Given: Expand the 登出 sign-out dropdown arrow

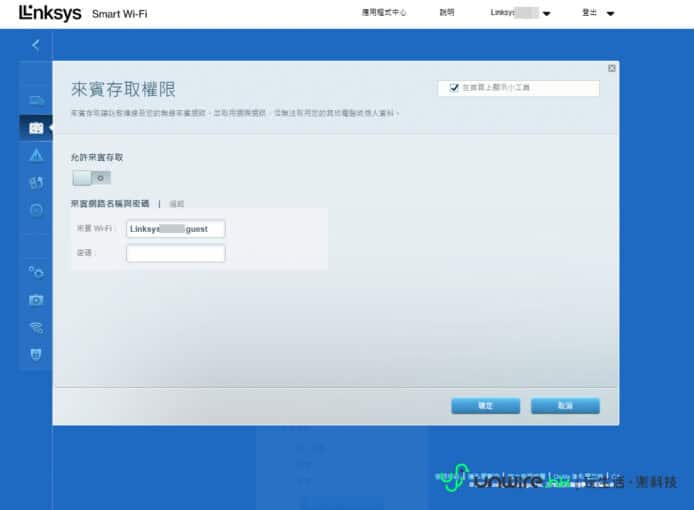Looking at the screenshot, I should [610, 14].
